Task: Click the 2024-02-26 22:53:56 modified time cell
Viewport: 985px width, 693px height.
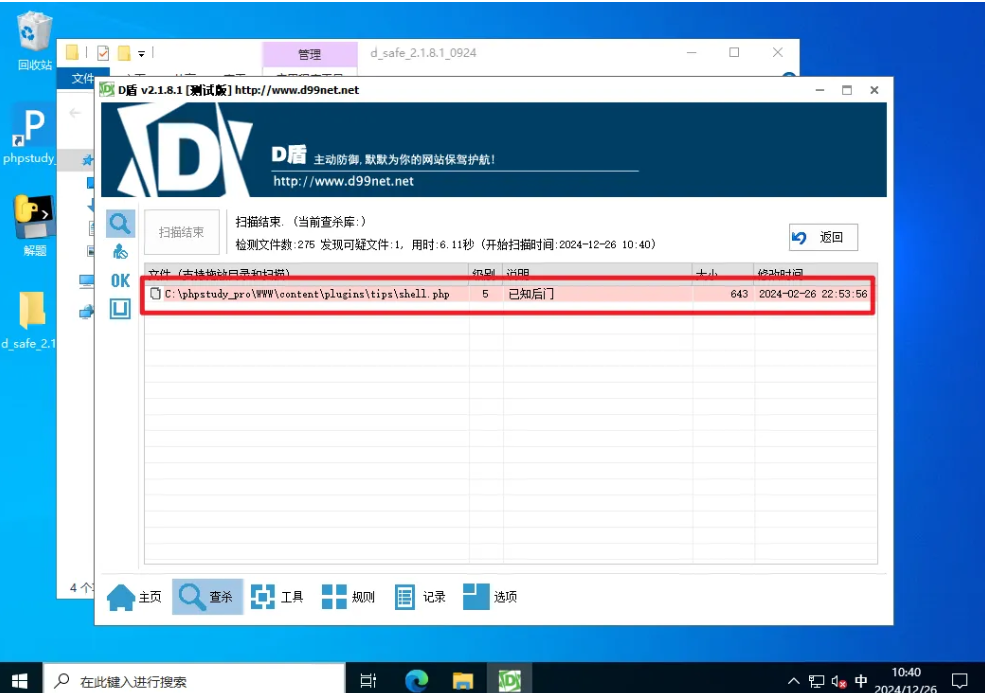Action: pyautogui.click(x=813, y=294)
